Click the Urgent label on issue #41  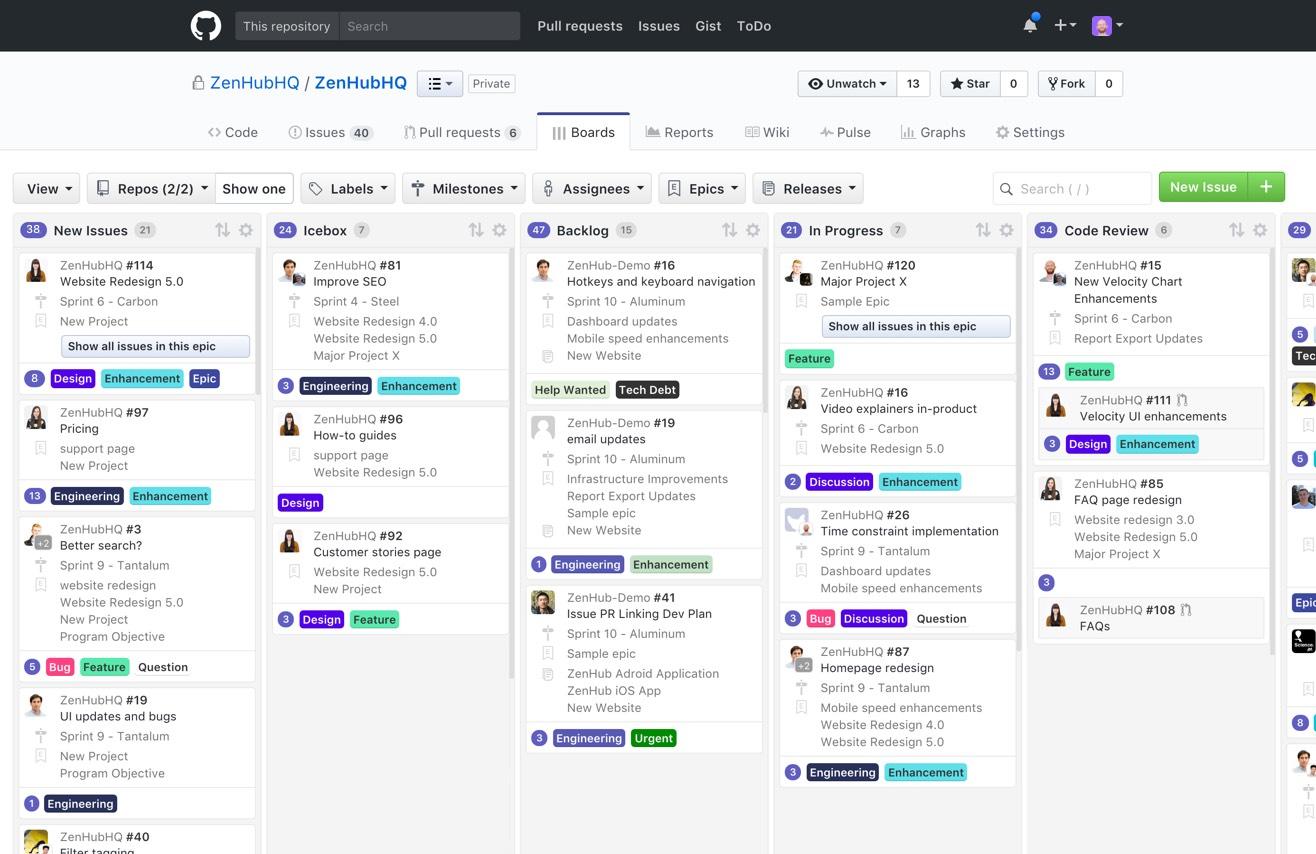pos(653,738)
